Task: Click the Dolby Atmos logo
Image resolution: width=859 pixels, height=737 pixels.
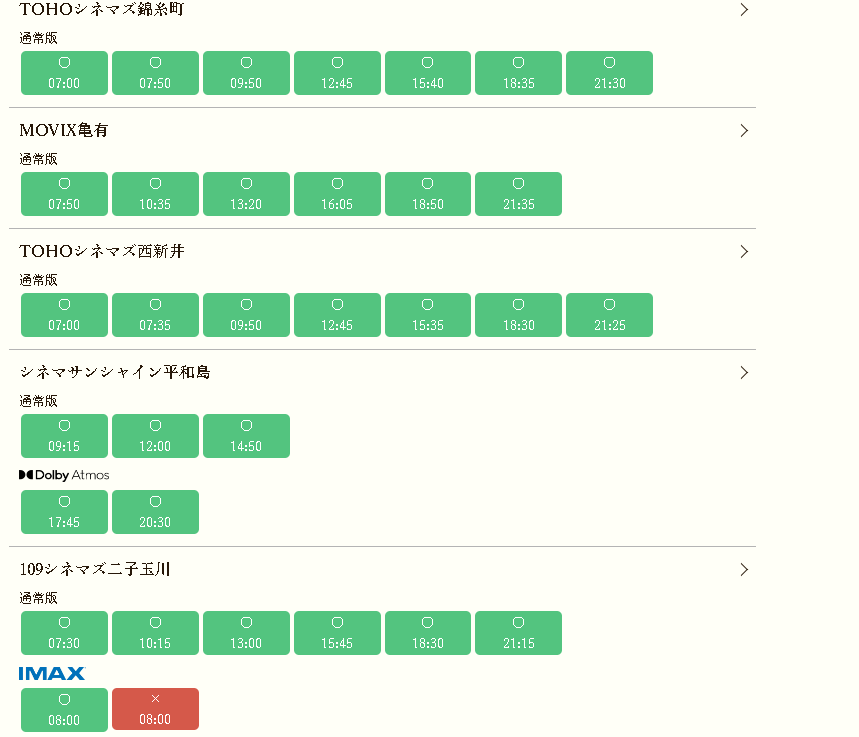Action: (x=64, y=475)
